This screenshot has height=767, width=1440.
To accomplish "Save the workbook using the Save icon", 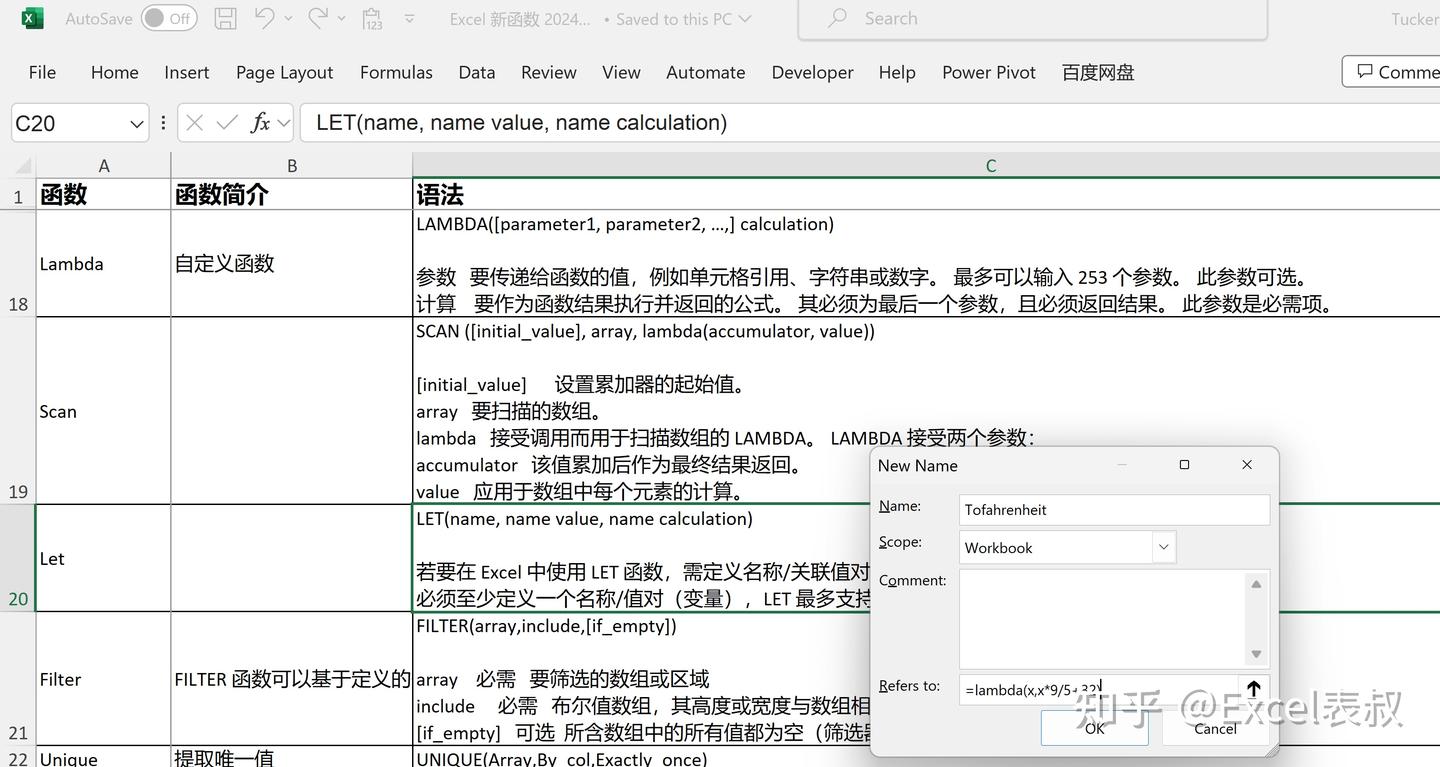I will 224,18.
